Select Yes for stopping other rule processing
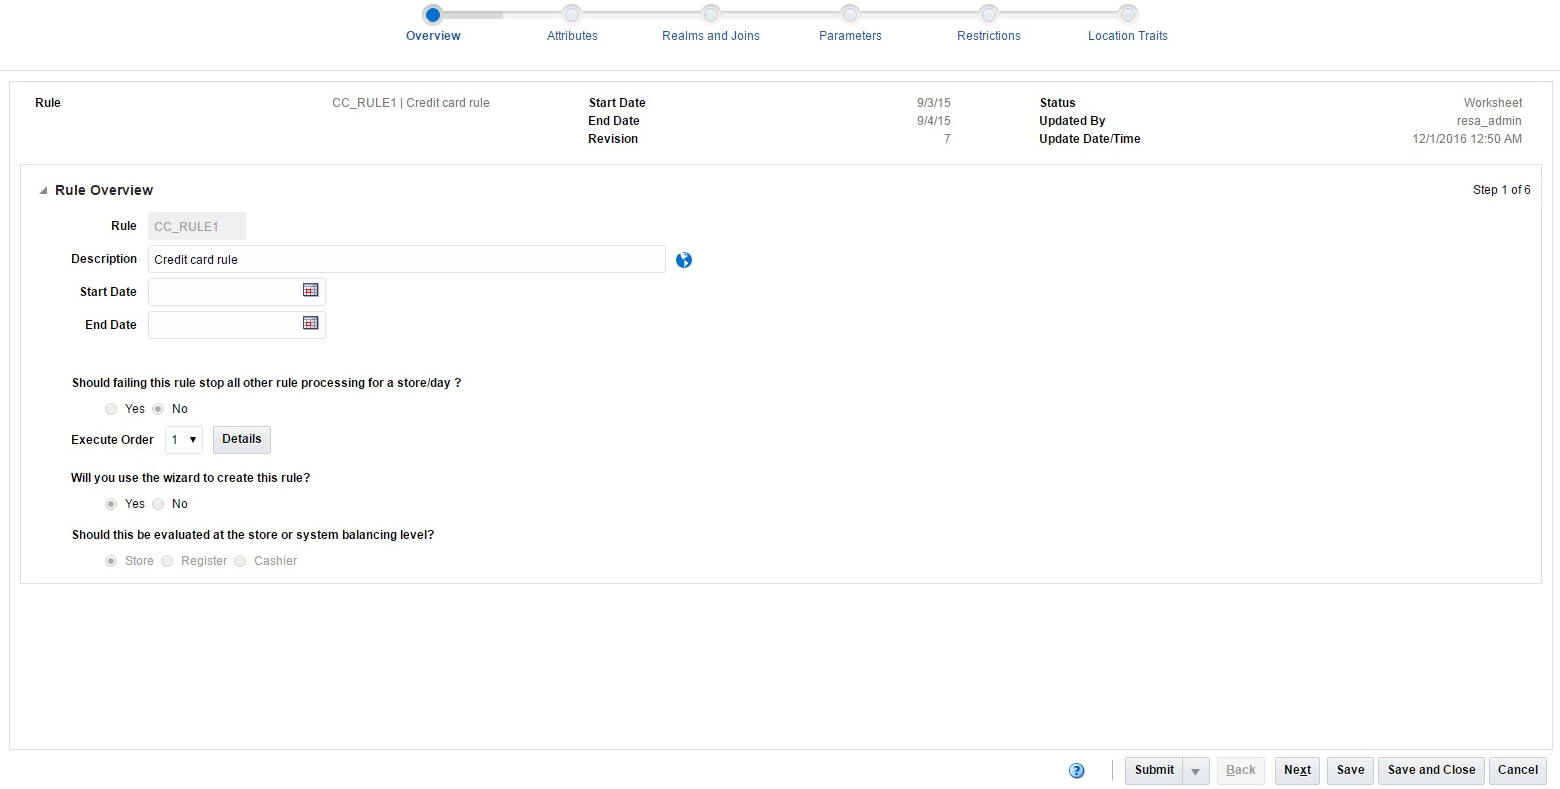1560x789 pixels. 111,408
